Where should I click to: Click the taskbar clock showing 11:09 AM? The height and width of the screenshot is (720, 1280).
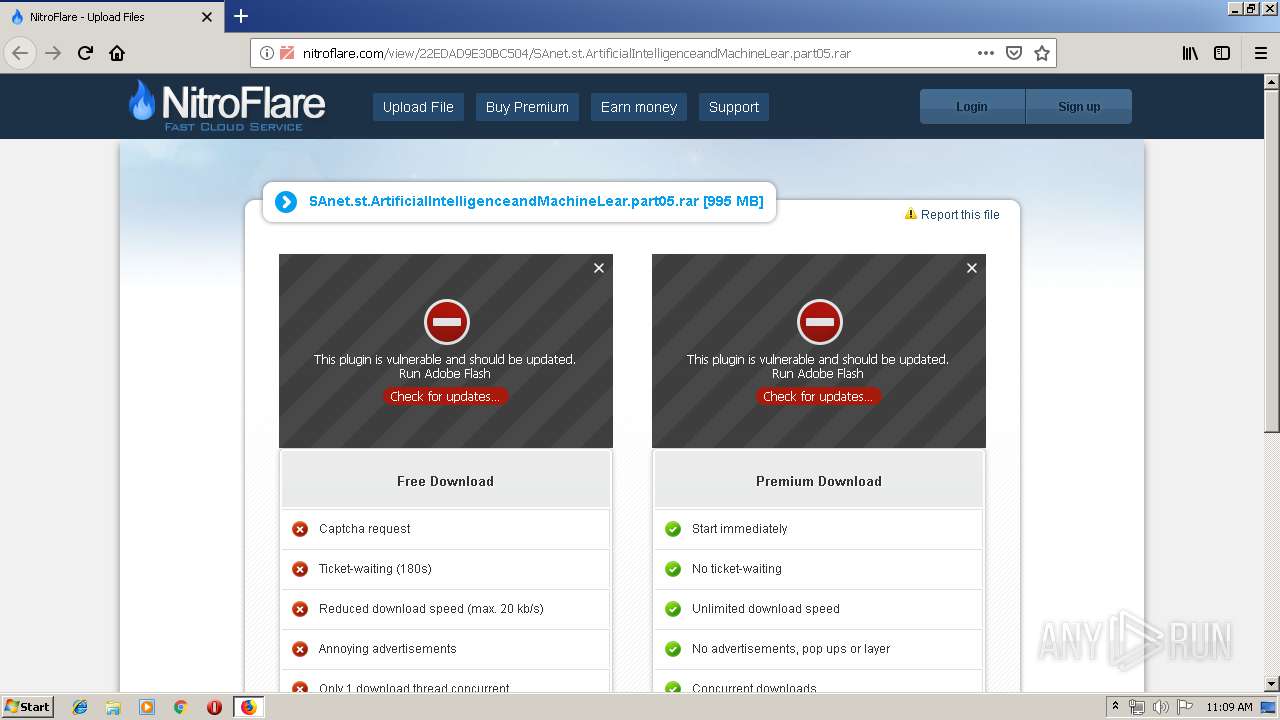coord(1229,707)
